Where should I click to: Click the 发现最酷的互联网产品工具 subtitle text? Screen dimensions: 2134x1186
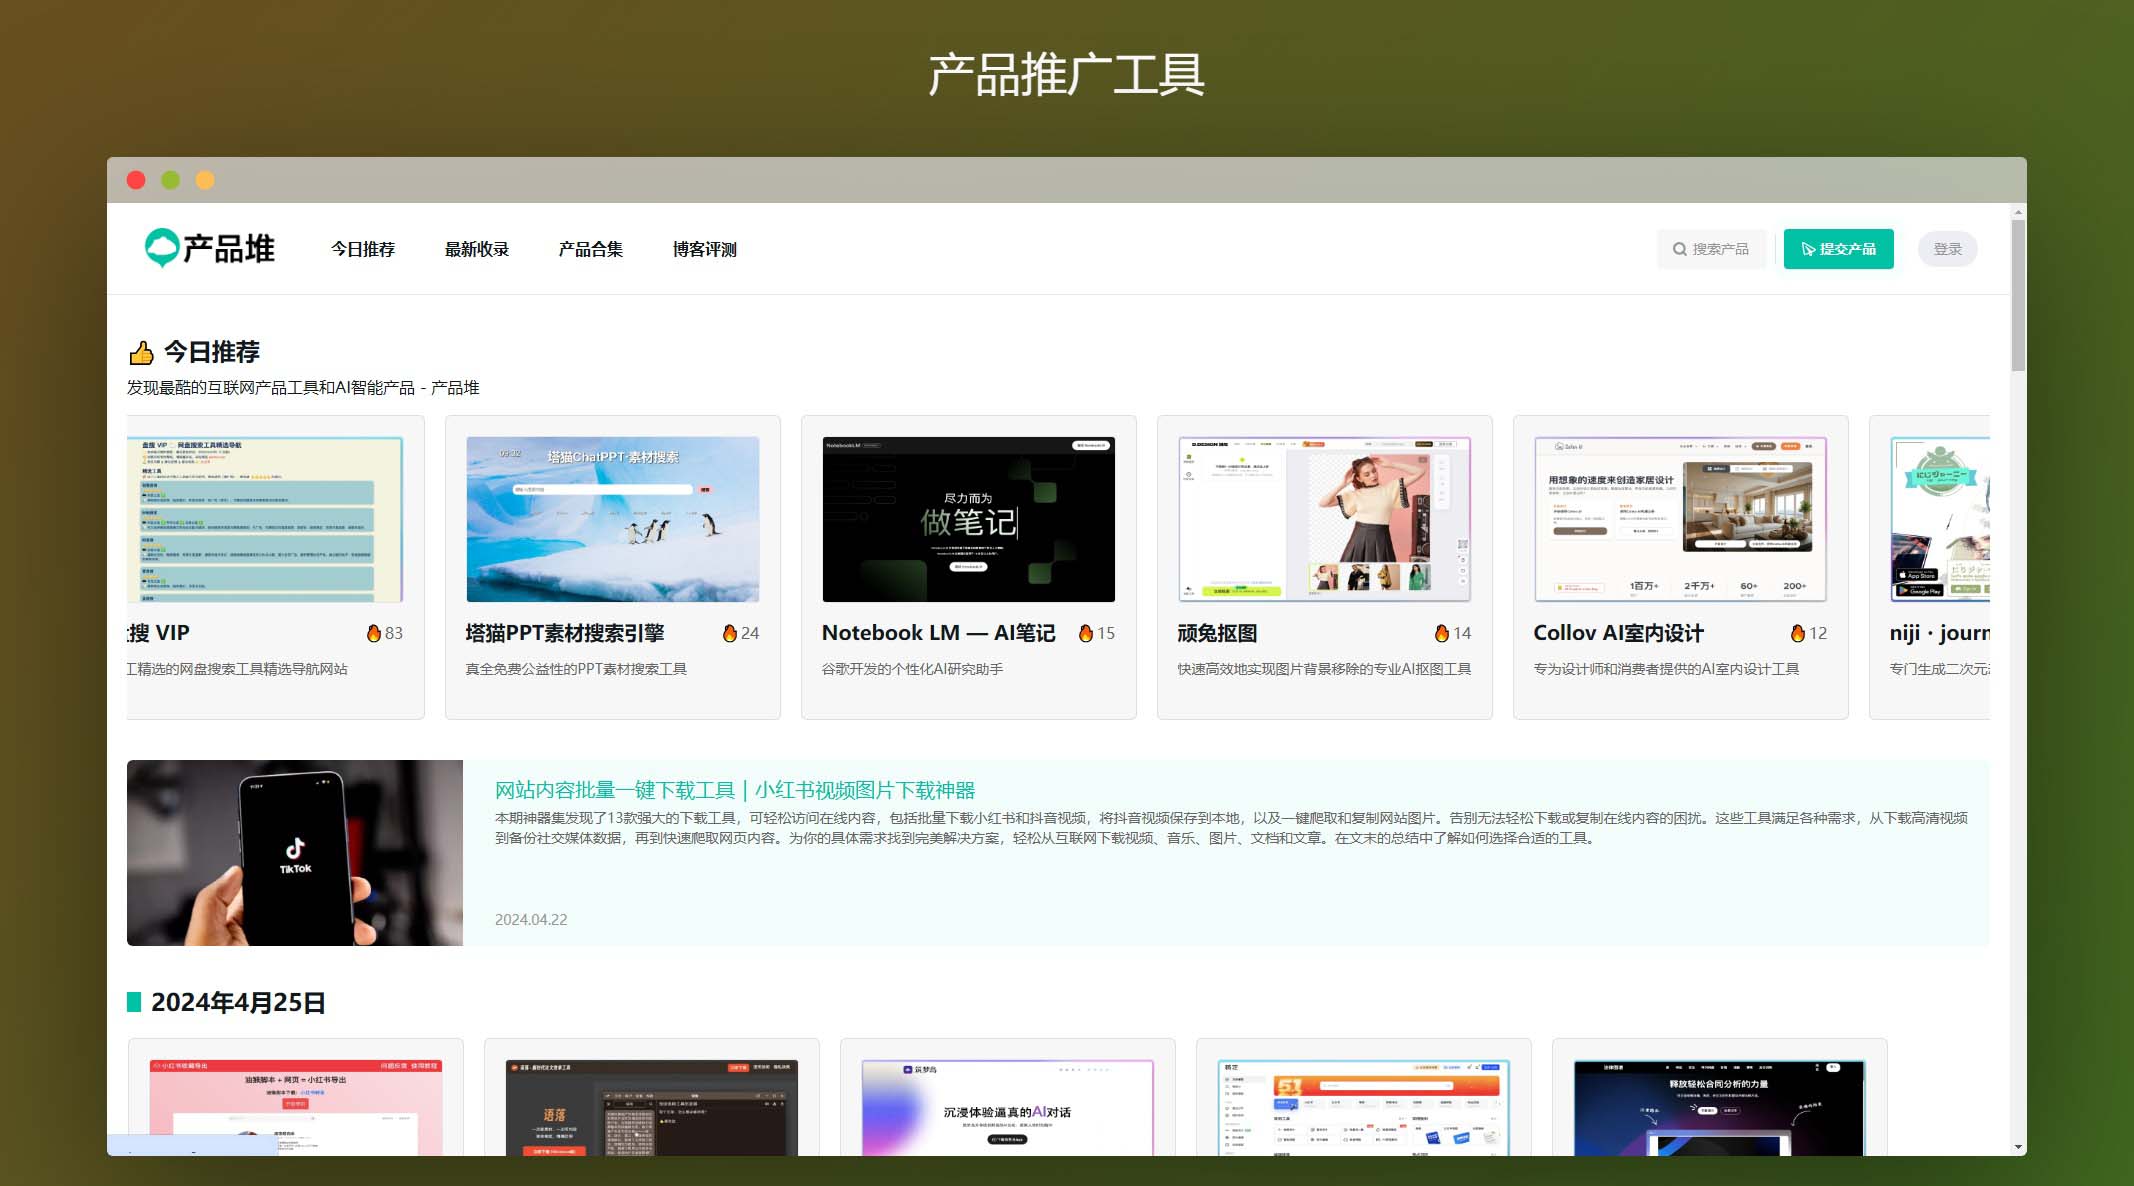(303, 387)
